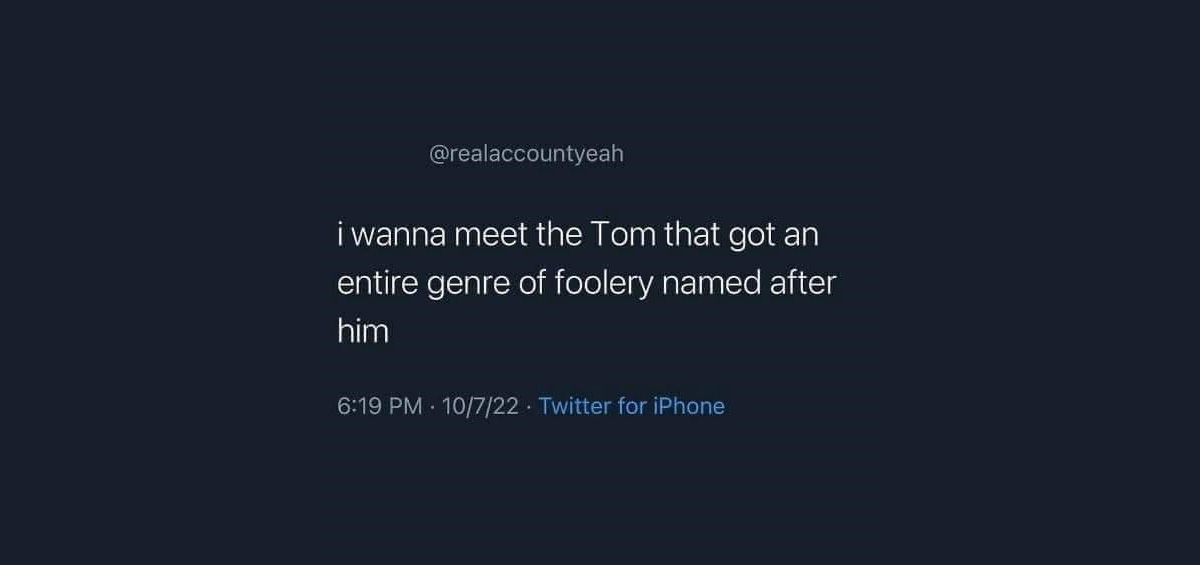Viewport: 1200px width, 565px height.
Task: Select the 10/7/22 date
Action: click(x=479, y=406)
